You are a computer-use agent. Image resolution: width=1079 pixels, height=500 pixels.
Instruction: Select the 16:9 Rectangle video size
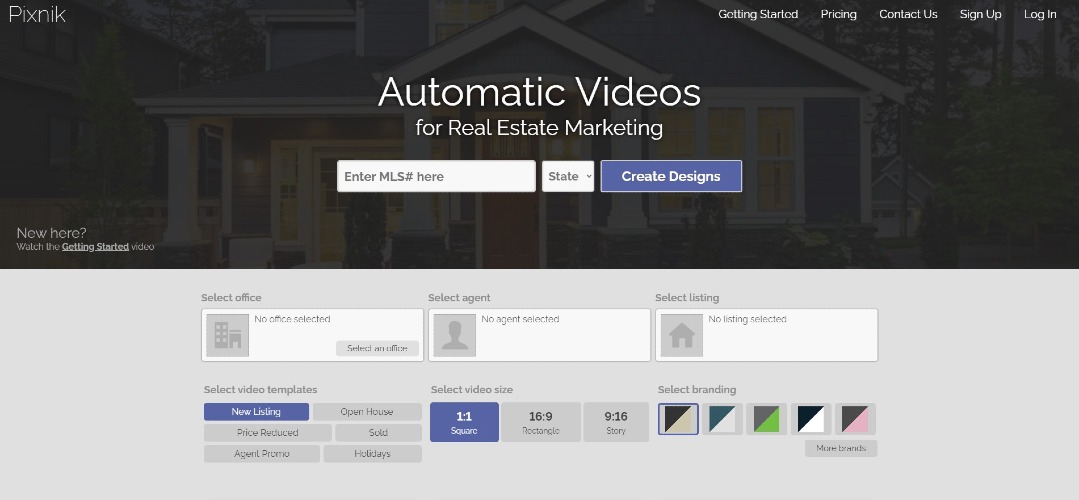540,422
